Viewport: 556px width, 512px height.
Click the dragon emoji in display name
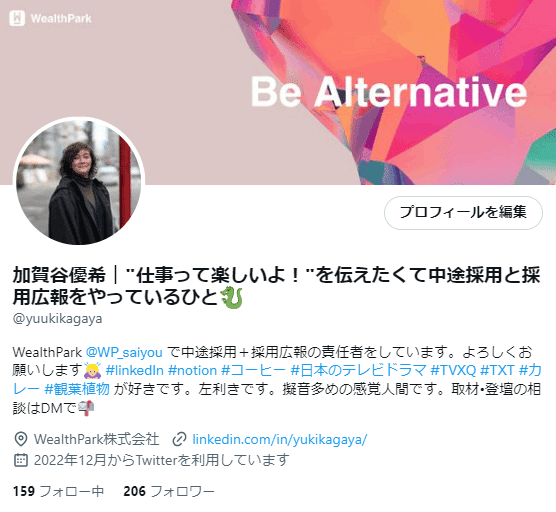pos(232,297)
